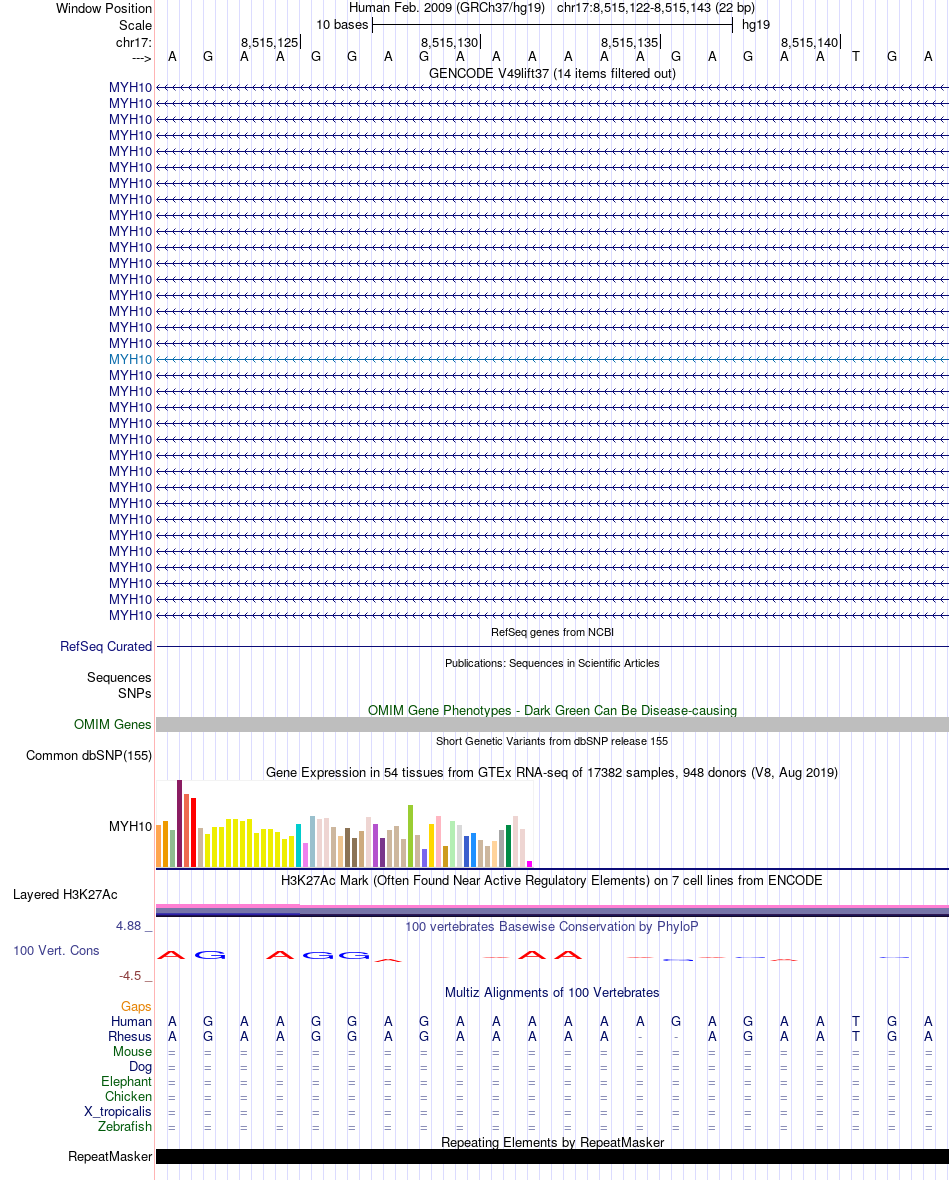Click the gray OMIM Genes item bar

[552, 725]
